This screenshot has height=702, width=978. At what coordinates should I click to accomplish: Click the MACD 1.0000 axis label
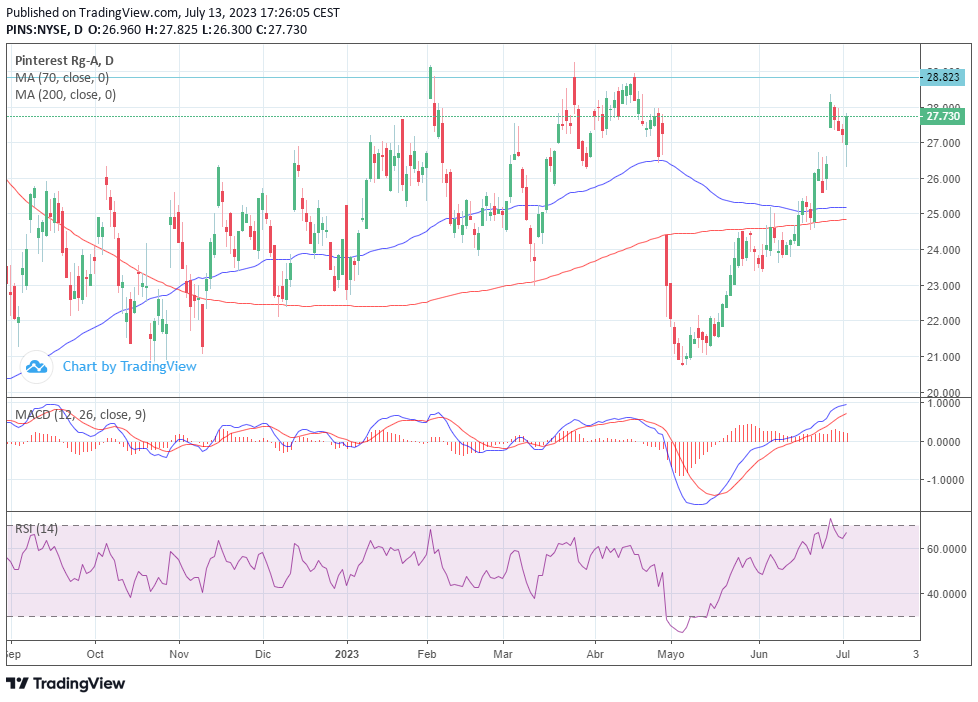point(943,403)
